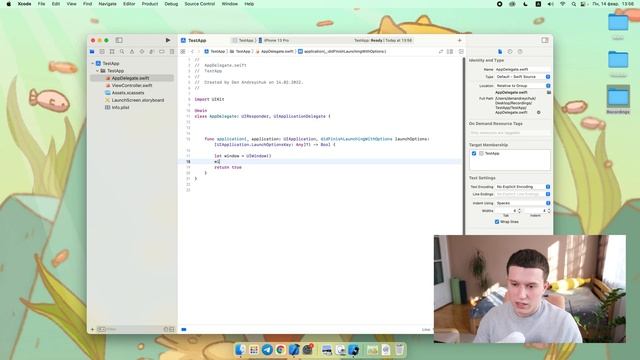Open the Debug menu
This screenshot has width=640, height=360.
(x=171, y=4)
